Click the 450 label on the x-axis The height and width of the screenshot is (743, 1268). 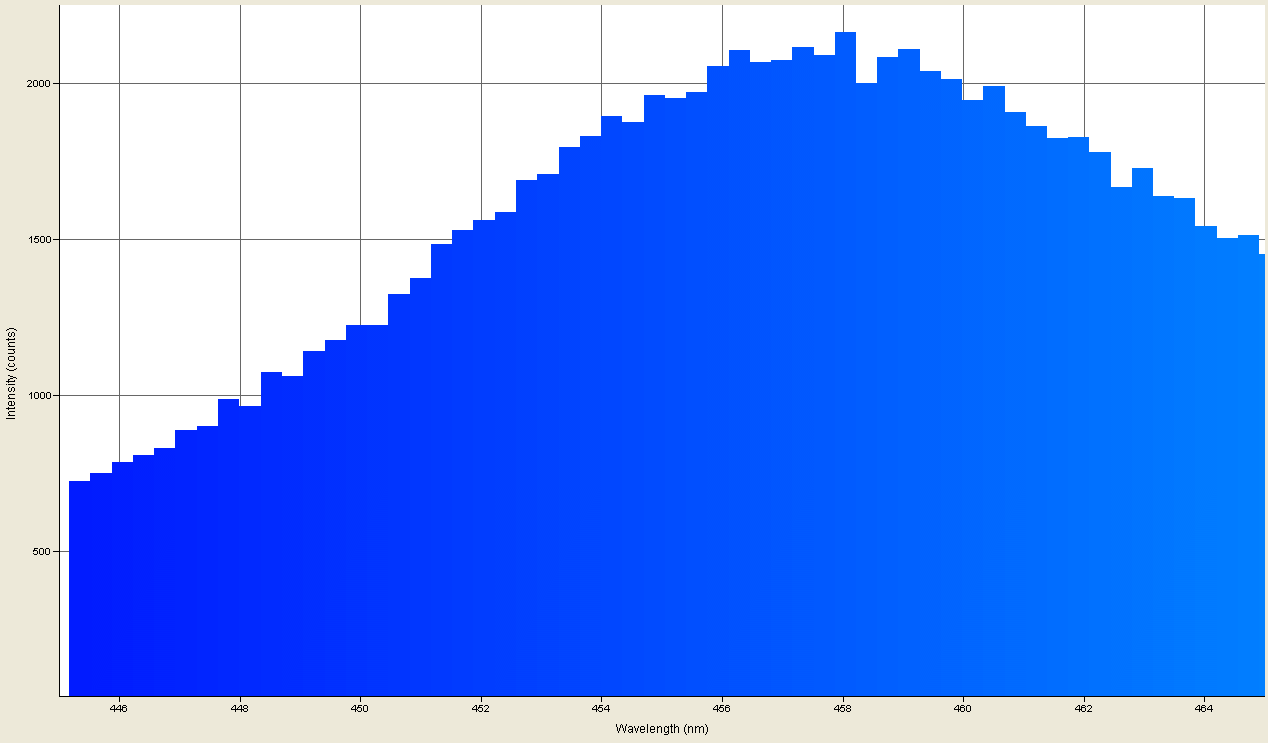tap(360, 709)
